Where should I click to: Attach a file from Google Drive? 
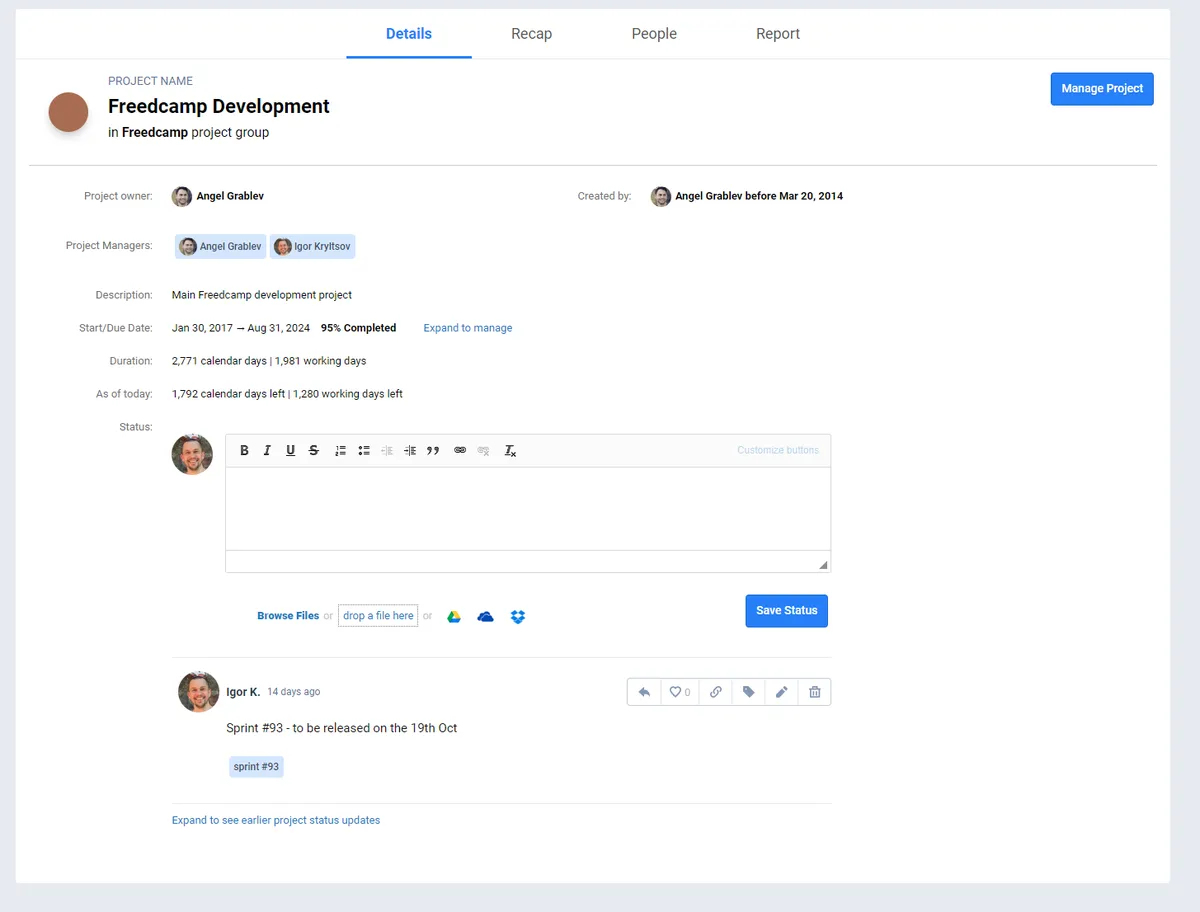coord(453,616)
